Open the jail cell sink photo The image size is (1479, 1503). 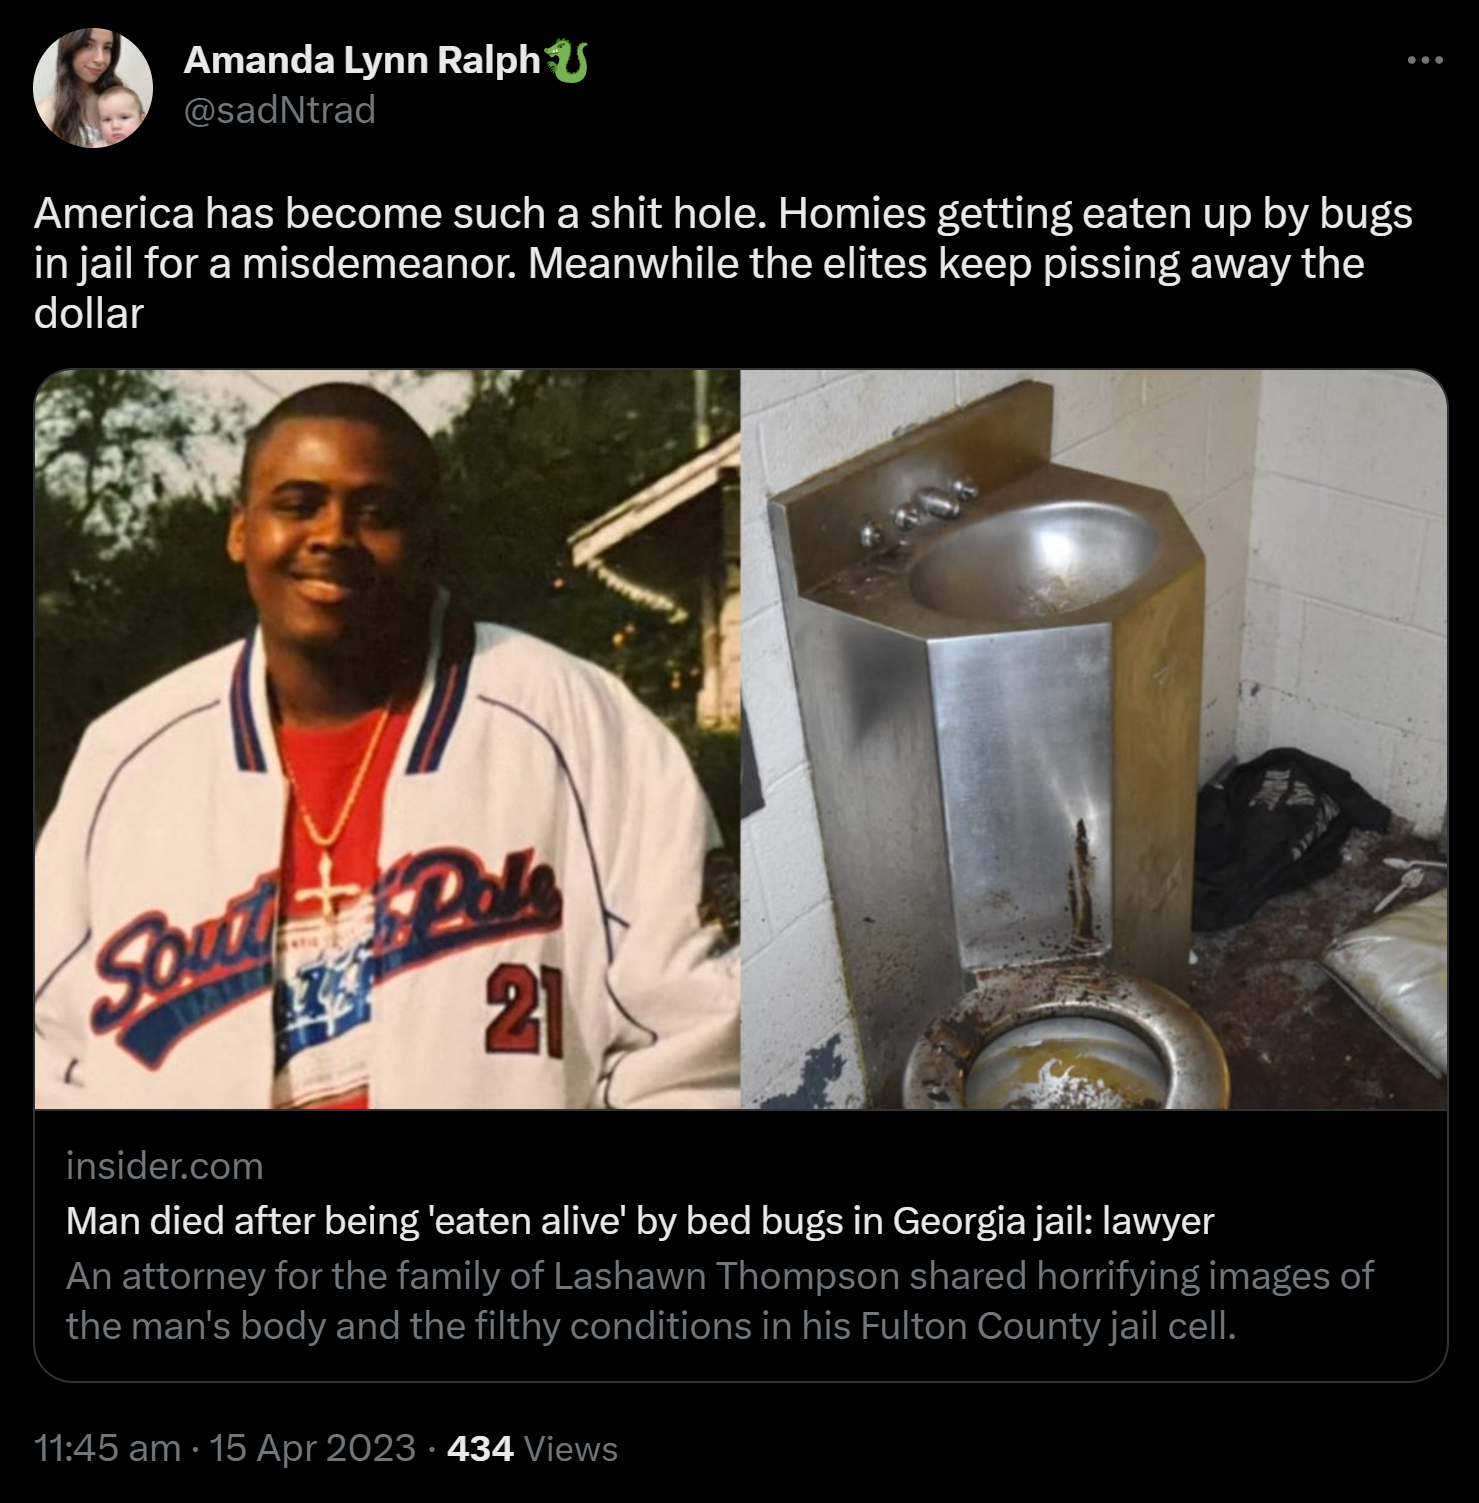(1094, 739)
